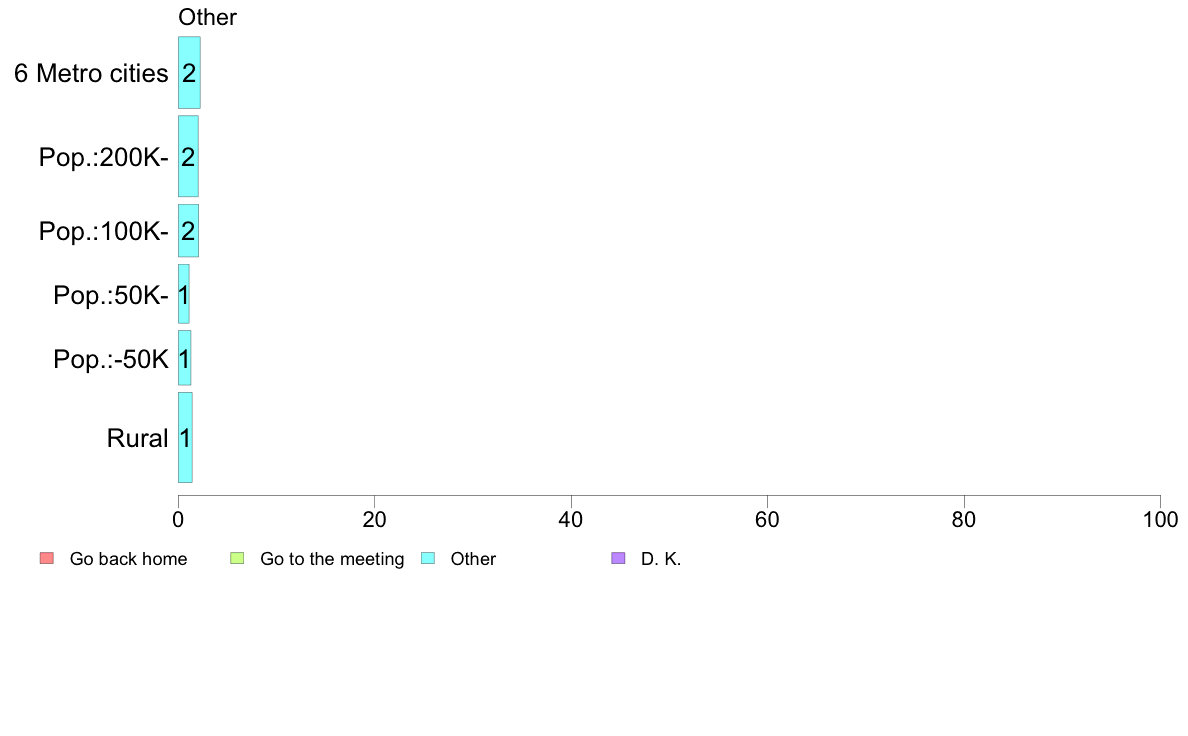Select the Pop.:200K- bar
The image size is (1188, 736).
tap(189, 156)
